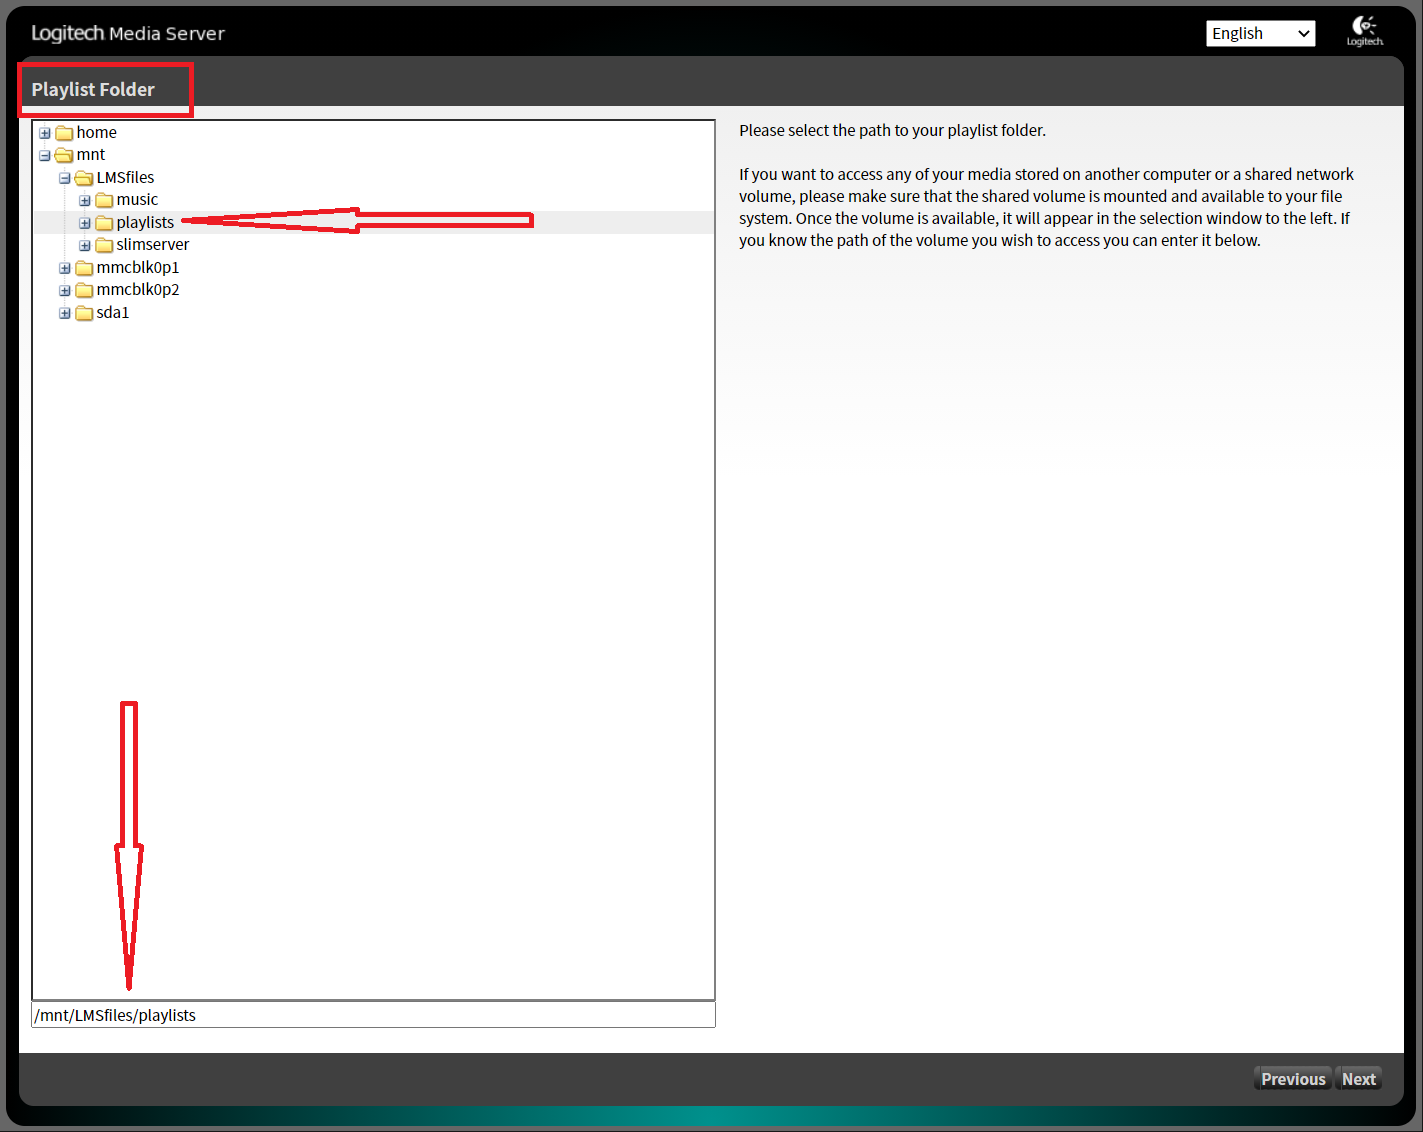Screen dimensions: 1423x1132
Task: Select the mmcblk0p2 folder label
Action: 138,290
